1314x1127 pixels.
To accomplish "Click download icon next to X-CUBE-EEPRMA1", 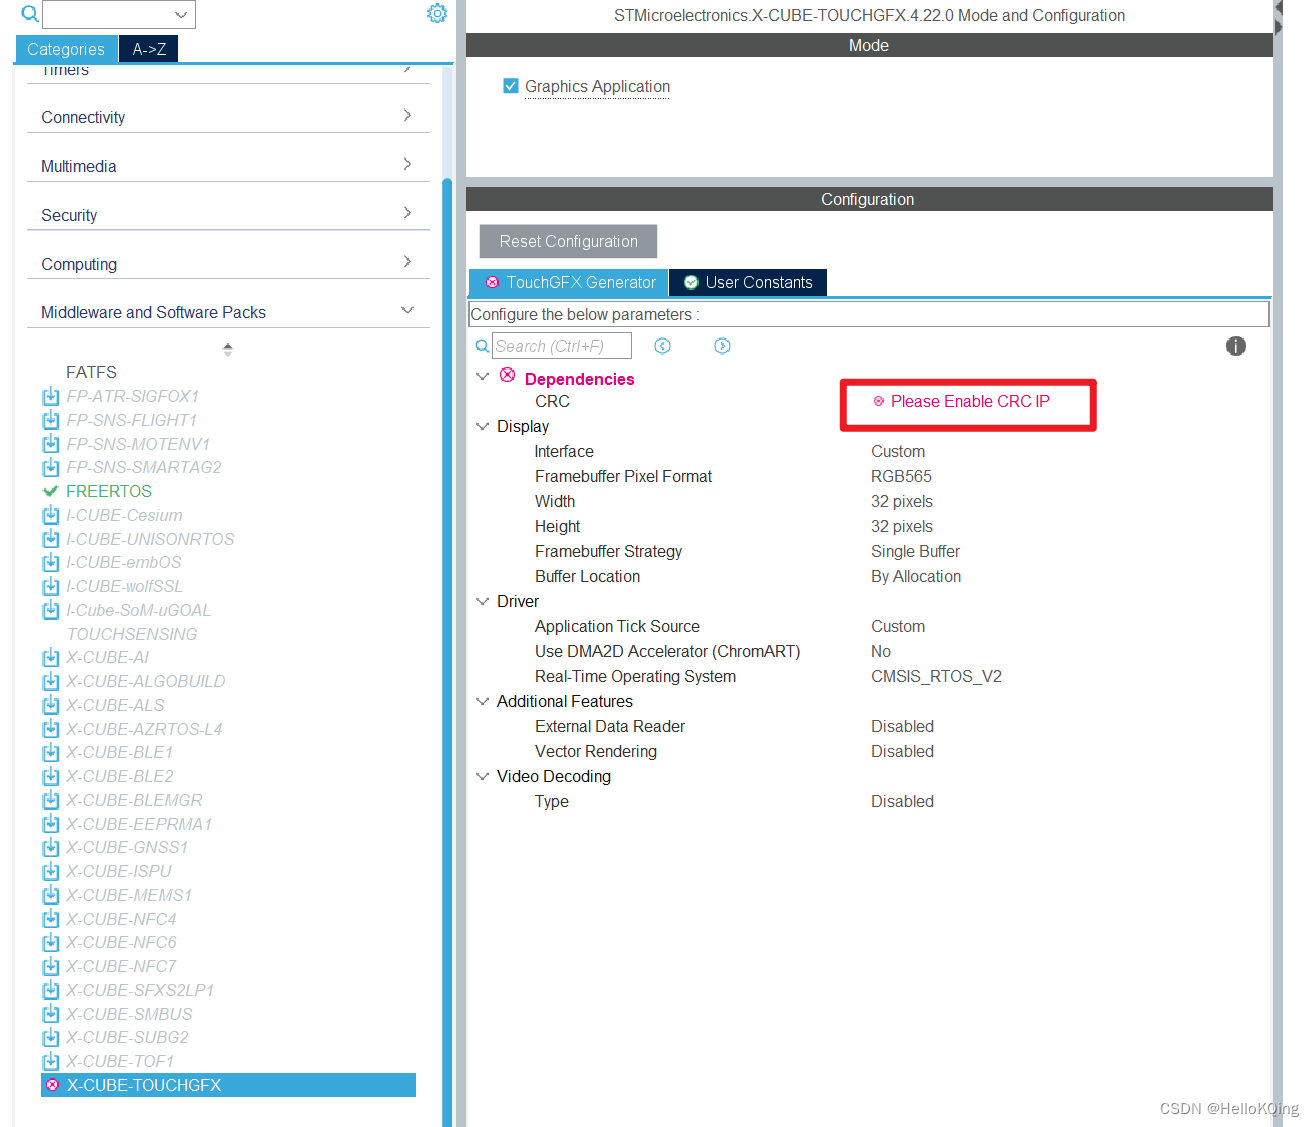I will [x=51, y=824].
